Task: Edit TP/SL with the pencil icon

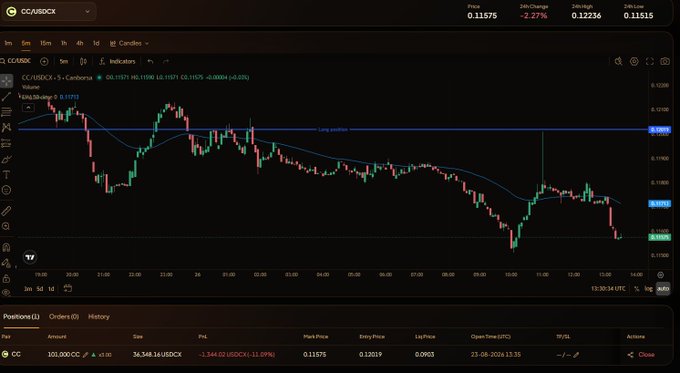Action: [576, 355]
